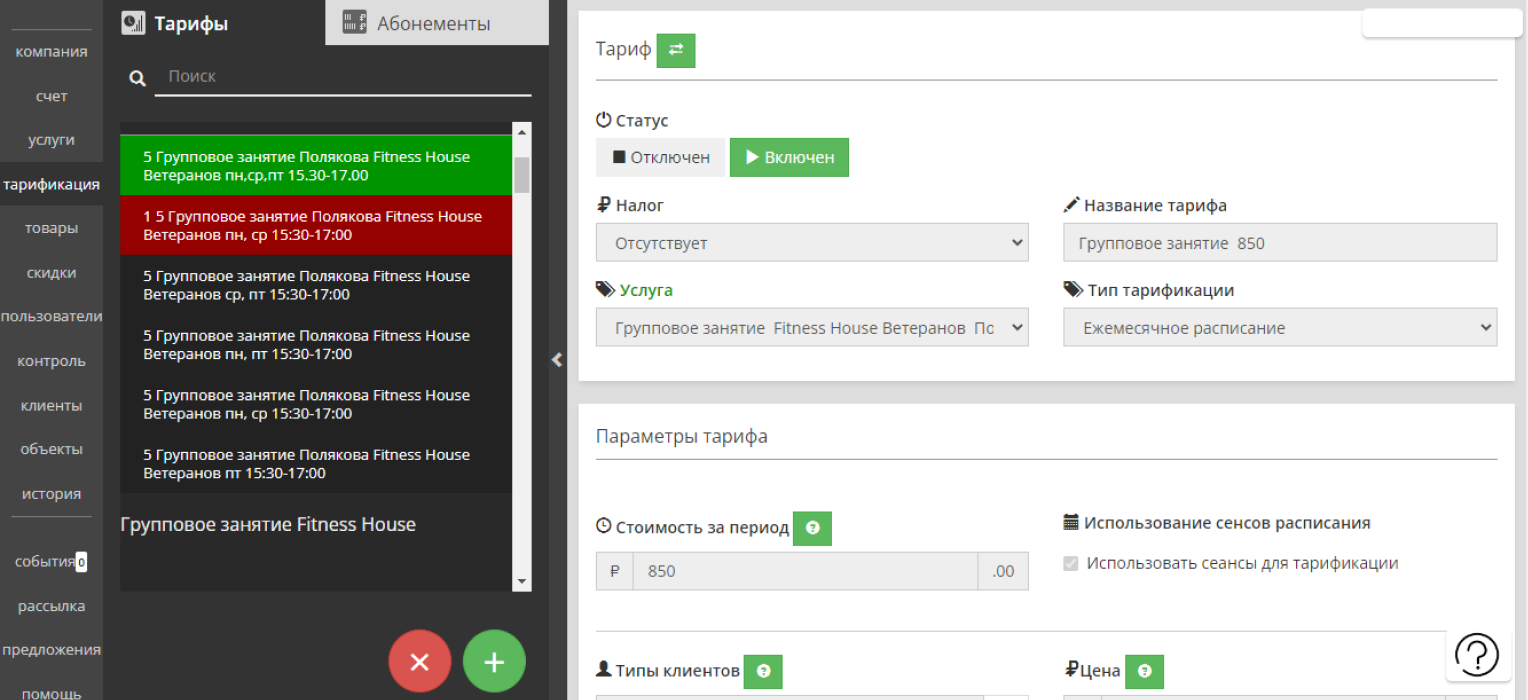
Task: Click the Тарифы tab icon
Action: (x=134, y=23)
